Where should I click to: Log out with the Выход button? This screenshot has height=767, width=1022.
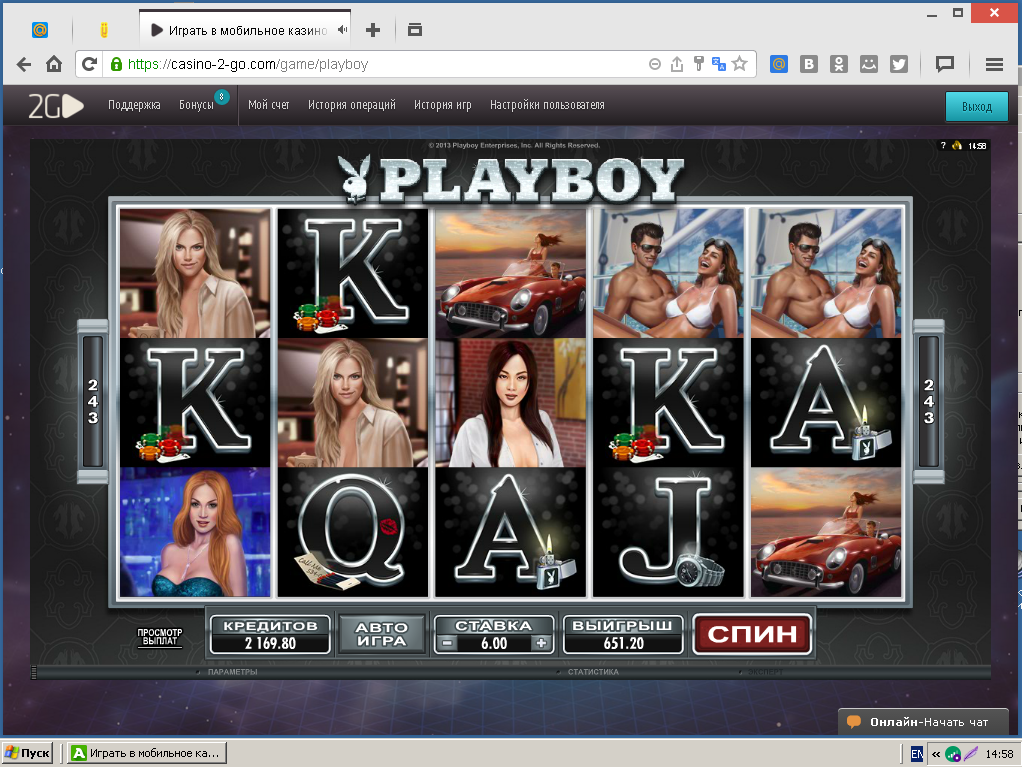[x=976, y=107]
